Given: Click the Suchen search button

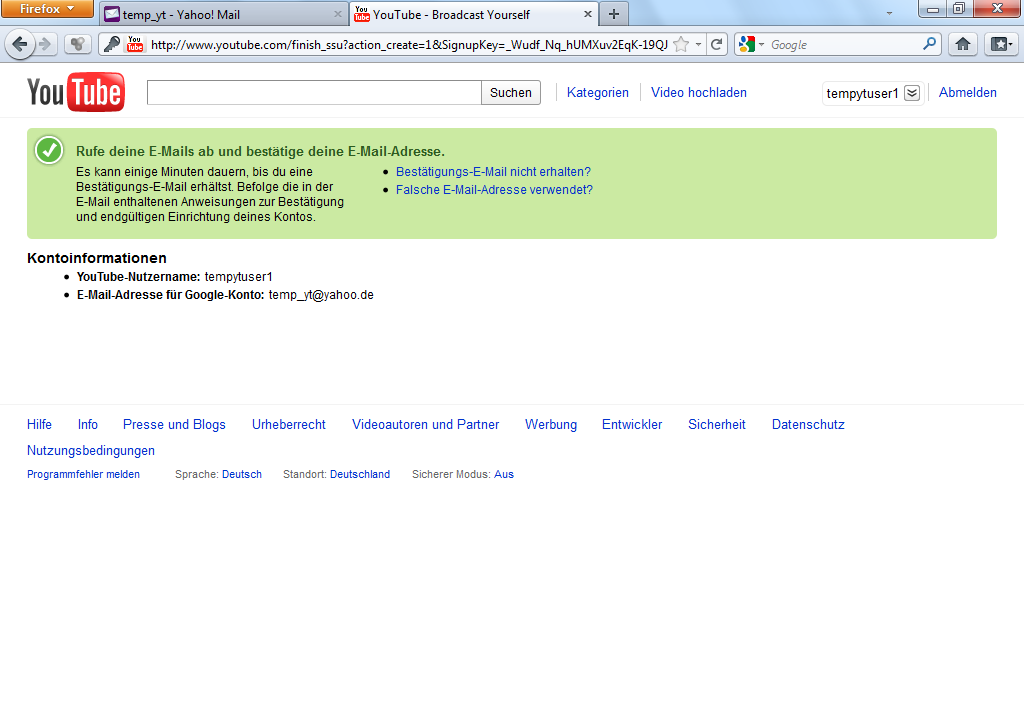Looking at the screenshot, I should (510, 92).
